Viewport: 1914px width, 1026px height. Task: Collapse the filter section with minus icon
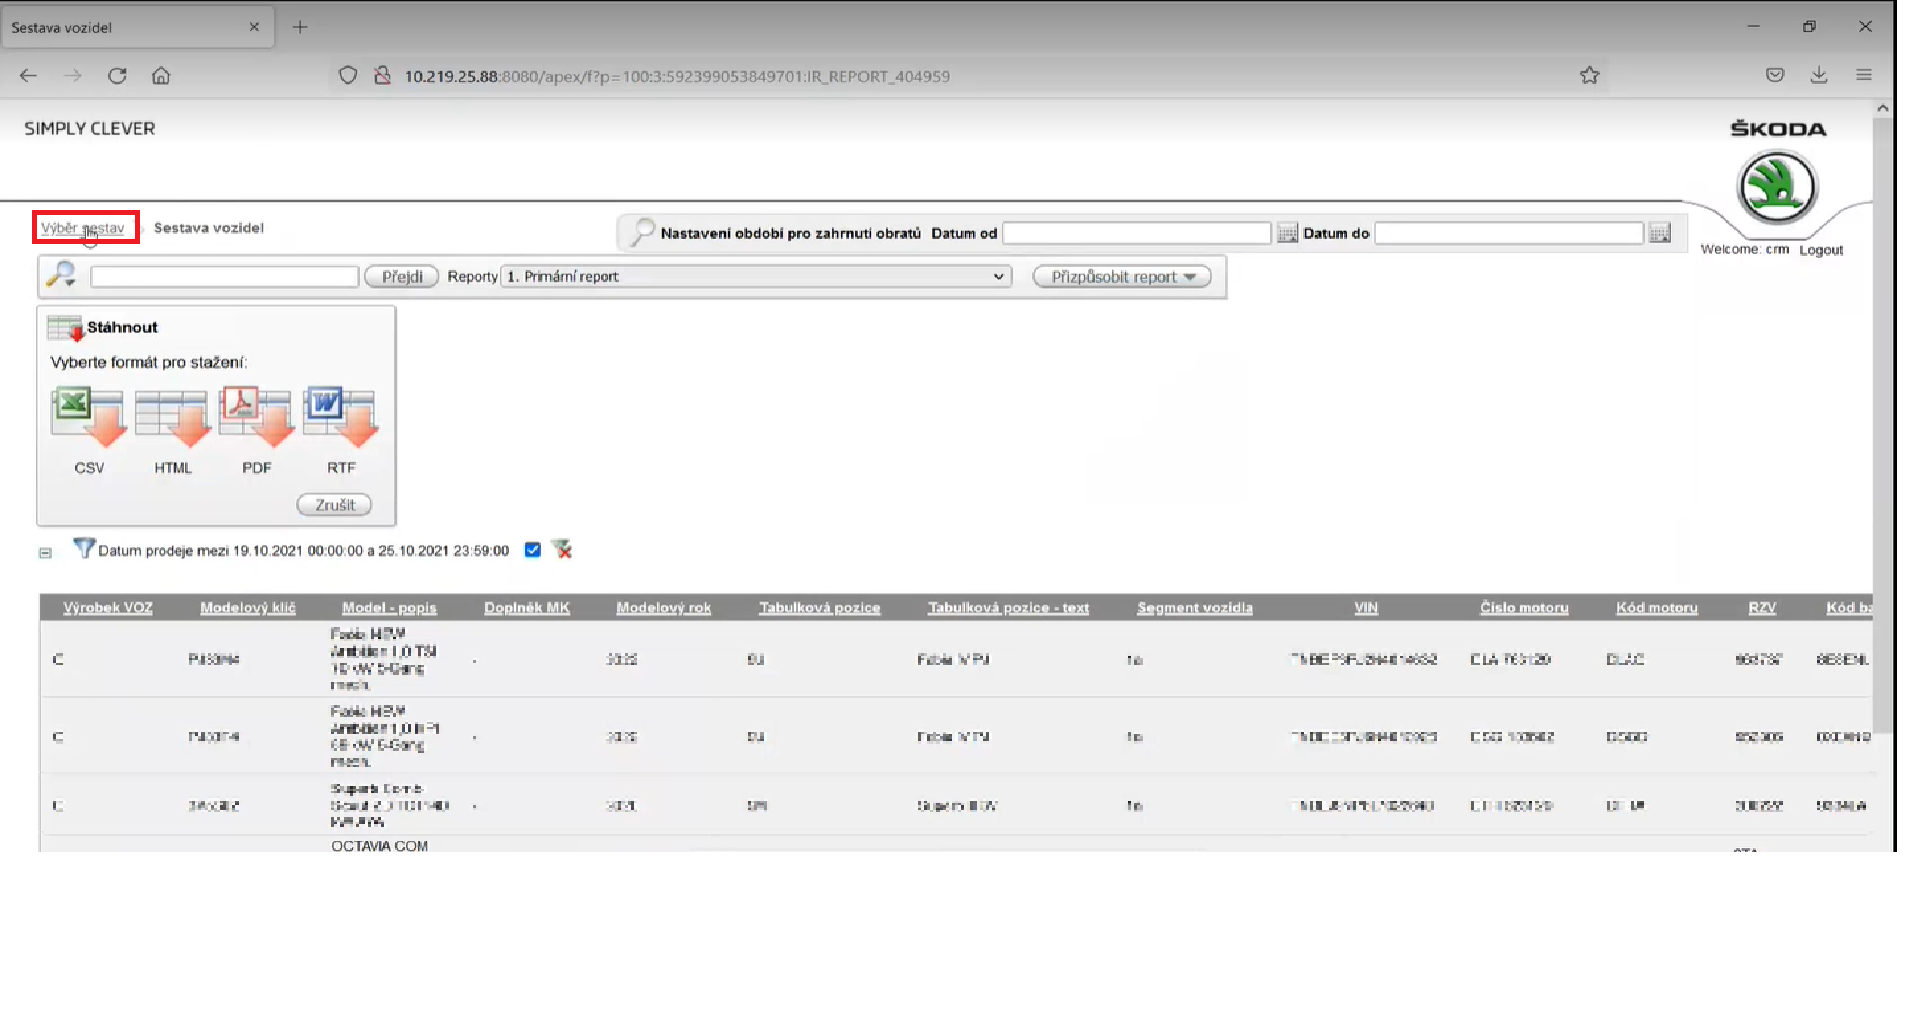point(45,552)
